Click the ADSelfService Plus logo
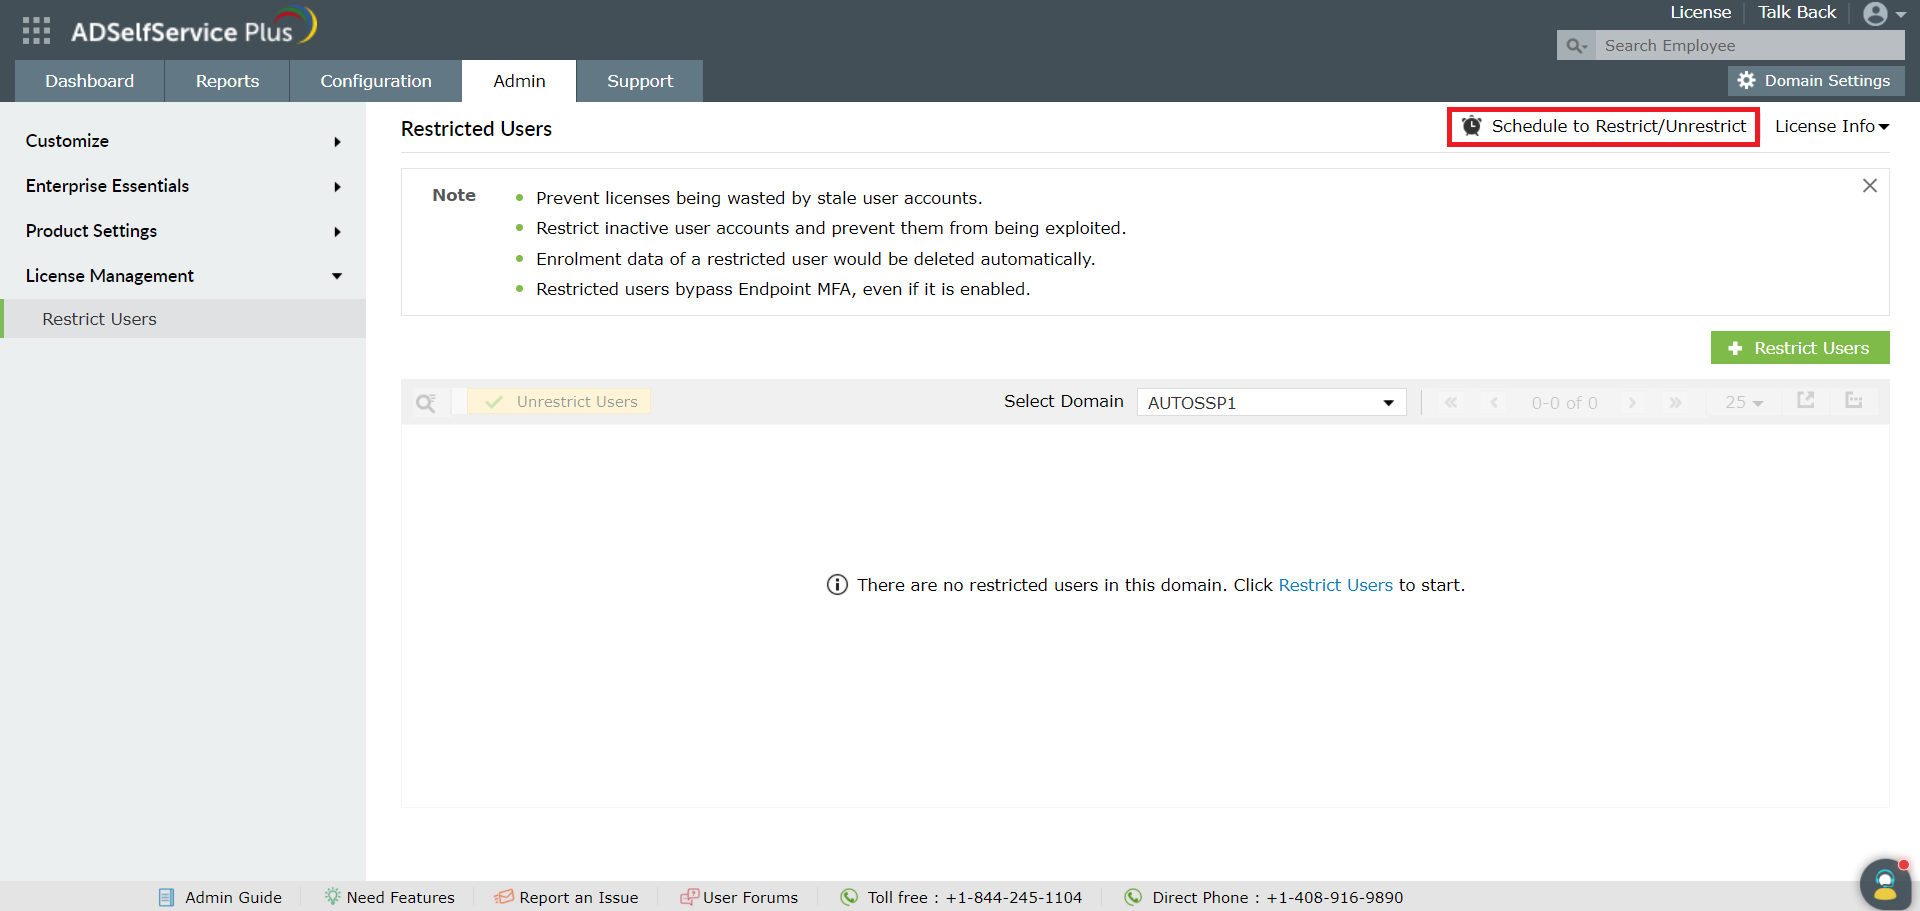Viewport: 1920px width, 911px height. coord(193,28)
